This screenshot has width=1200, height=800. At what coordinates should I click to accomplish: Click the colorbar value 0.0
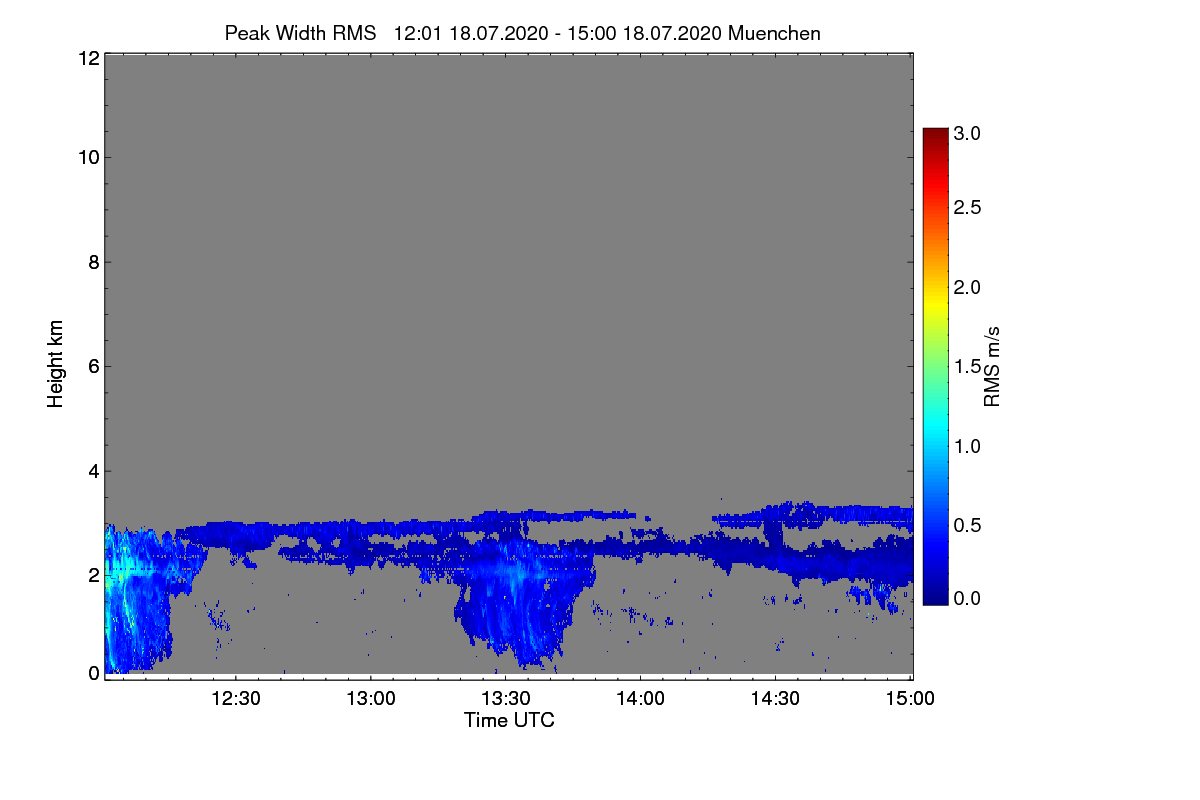tap(968, 598)
